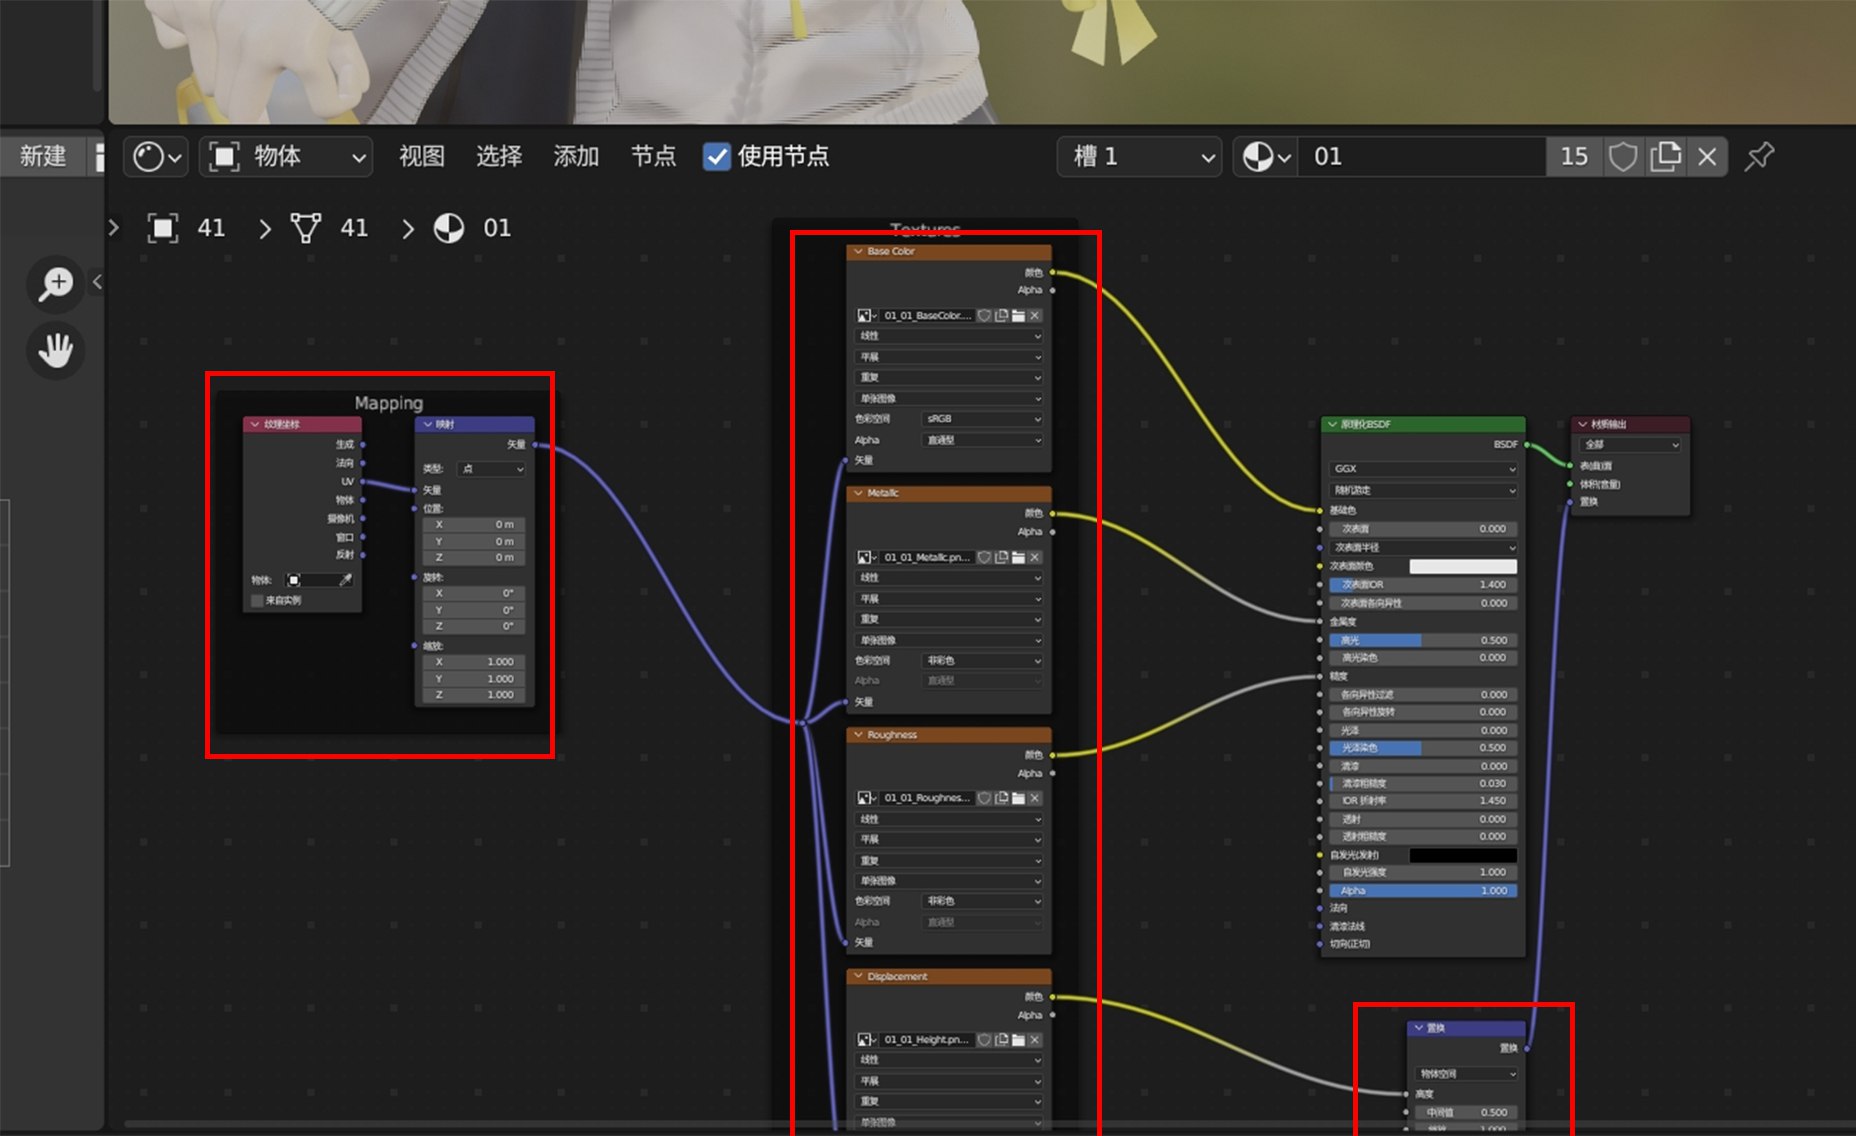Click the pin icon in the header

point(1758,156)
